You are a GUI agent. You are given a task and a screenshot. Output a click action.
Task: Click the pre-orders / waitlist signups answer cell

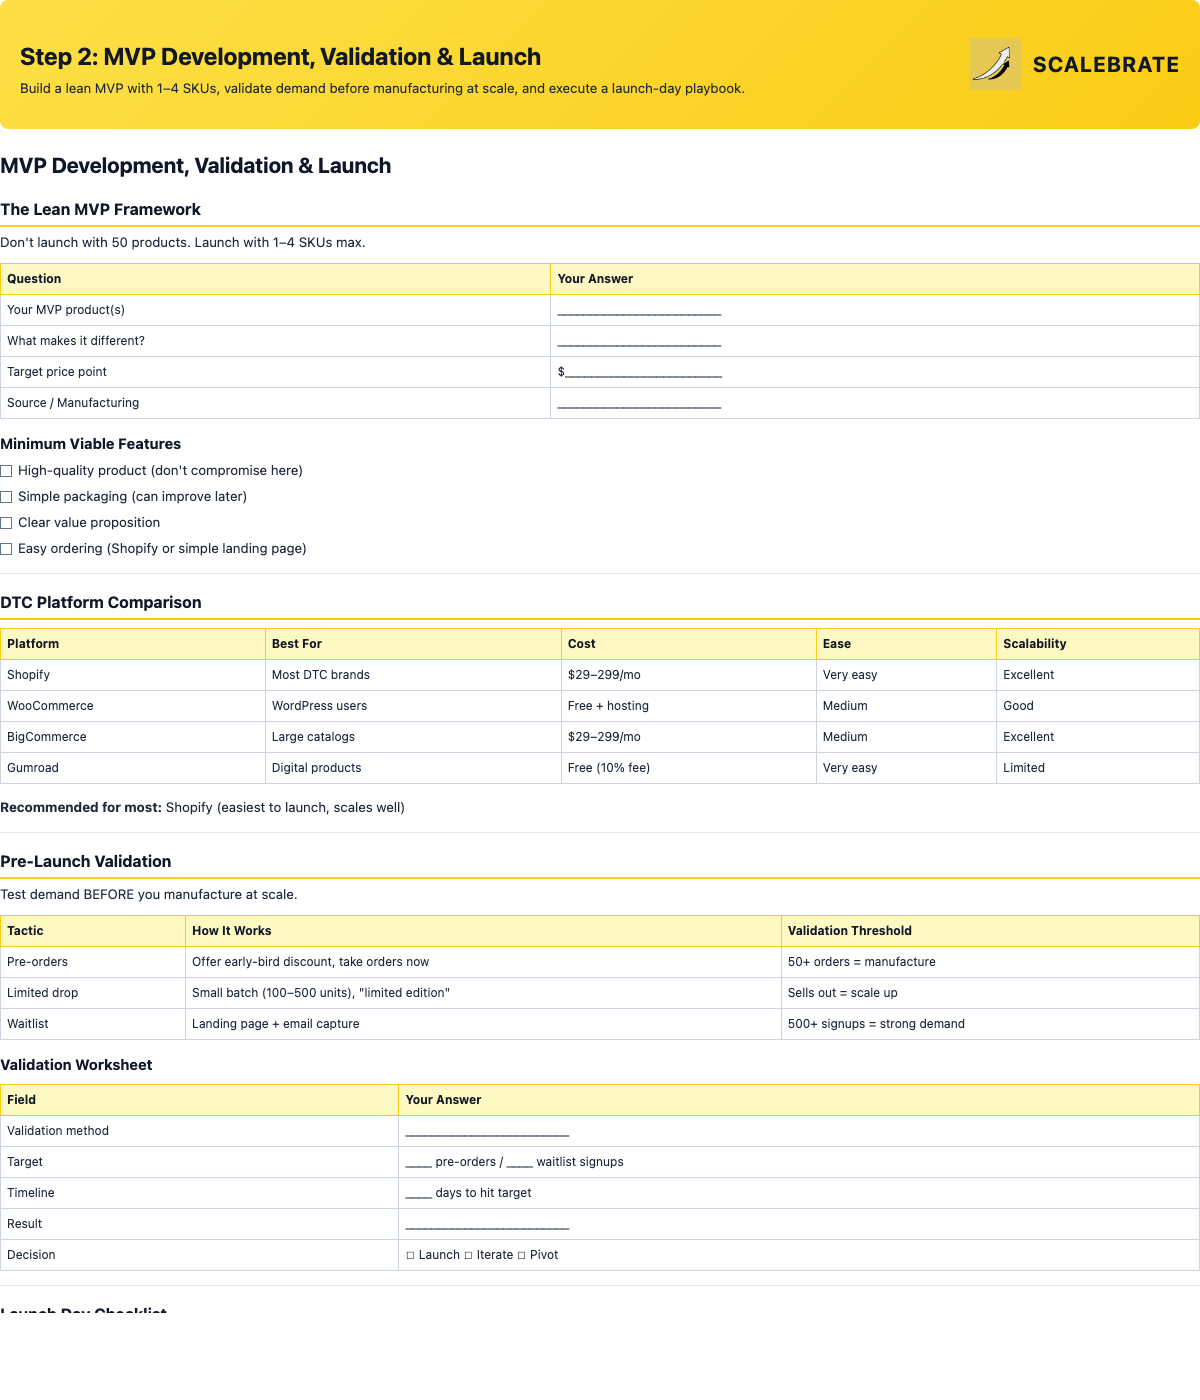pyautogui.click(x=798, y=1162)
